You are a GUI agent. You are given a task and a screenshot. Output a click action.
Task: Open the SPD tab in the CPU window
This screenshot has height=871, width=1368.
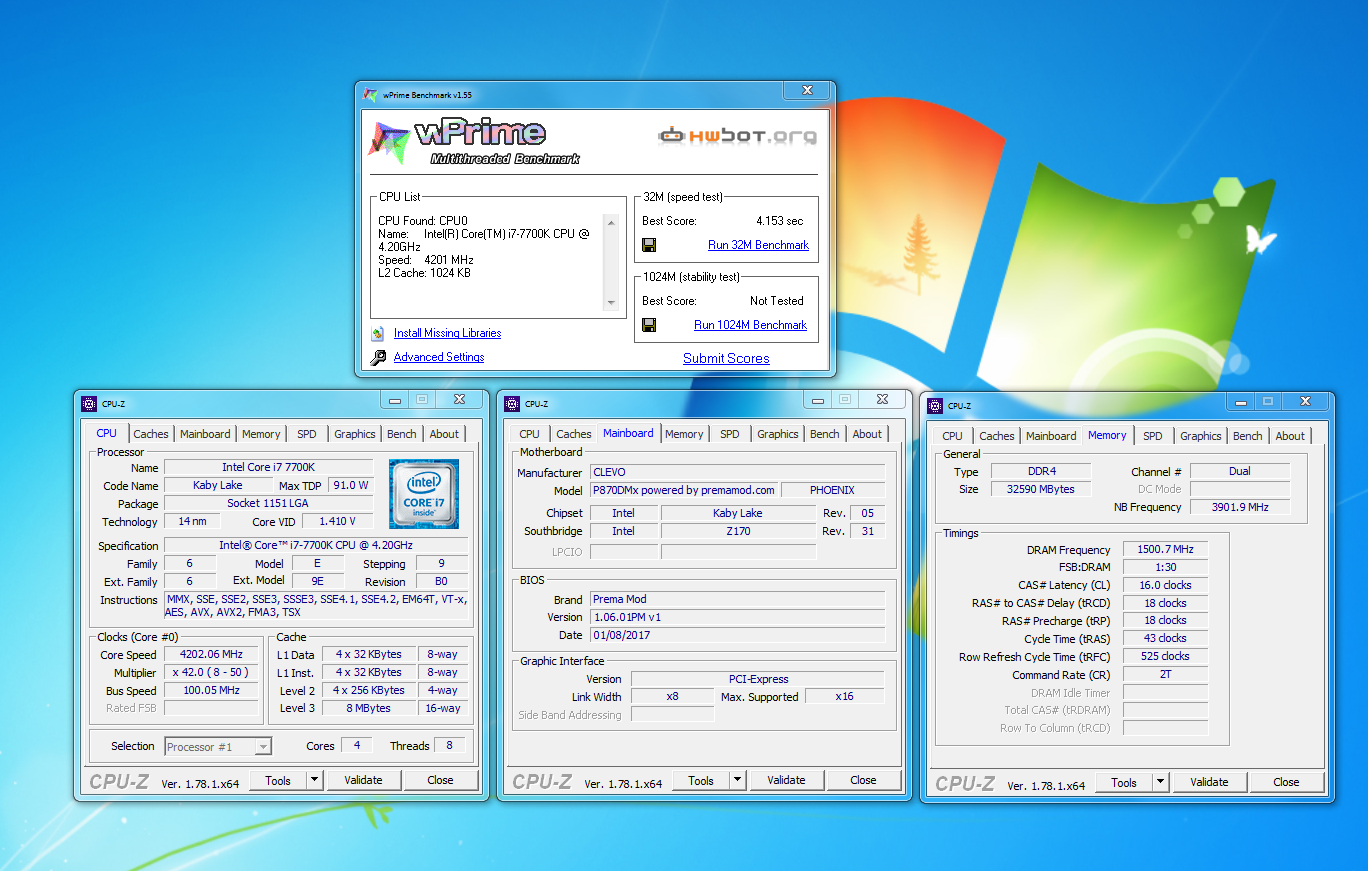[307, 434]
